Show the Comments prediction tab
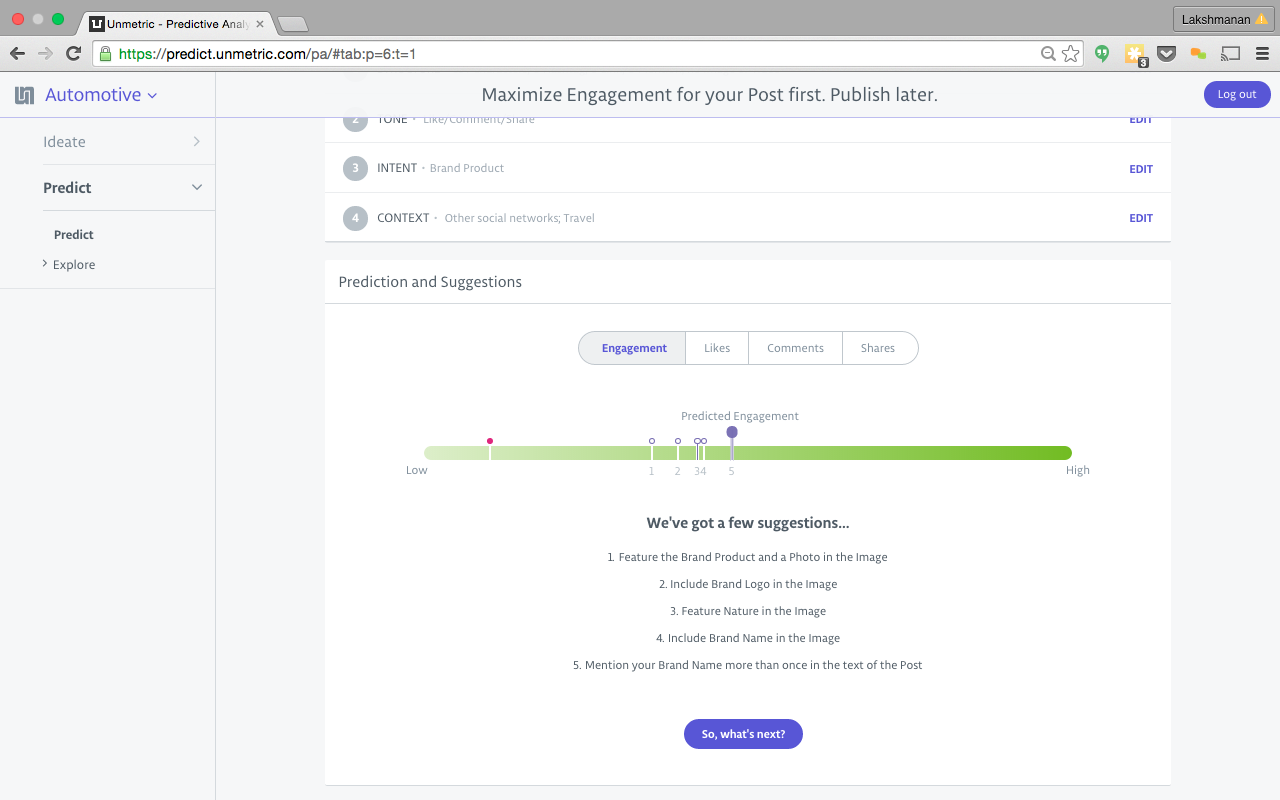This screenshot has width=1280, height=800. tap(795, 348)
